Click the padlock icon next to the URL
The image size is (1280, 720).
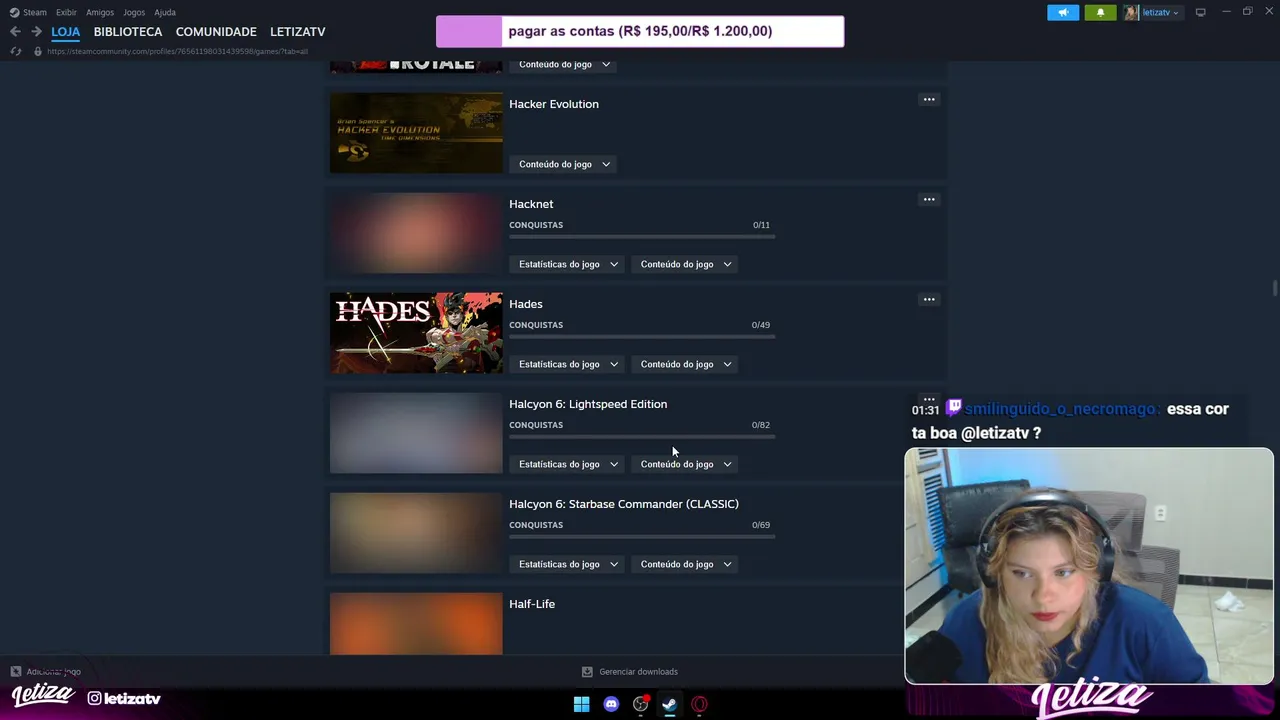(x=38, y=51)
